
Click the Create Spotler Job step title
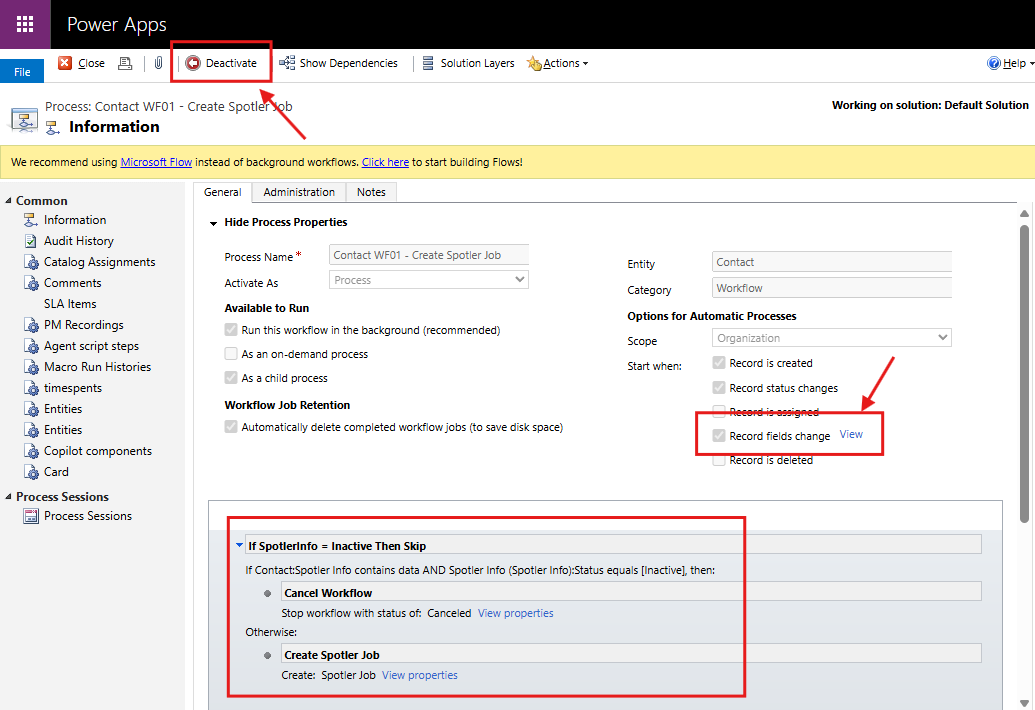click(x=332, y=655)
